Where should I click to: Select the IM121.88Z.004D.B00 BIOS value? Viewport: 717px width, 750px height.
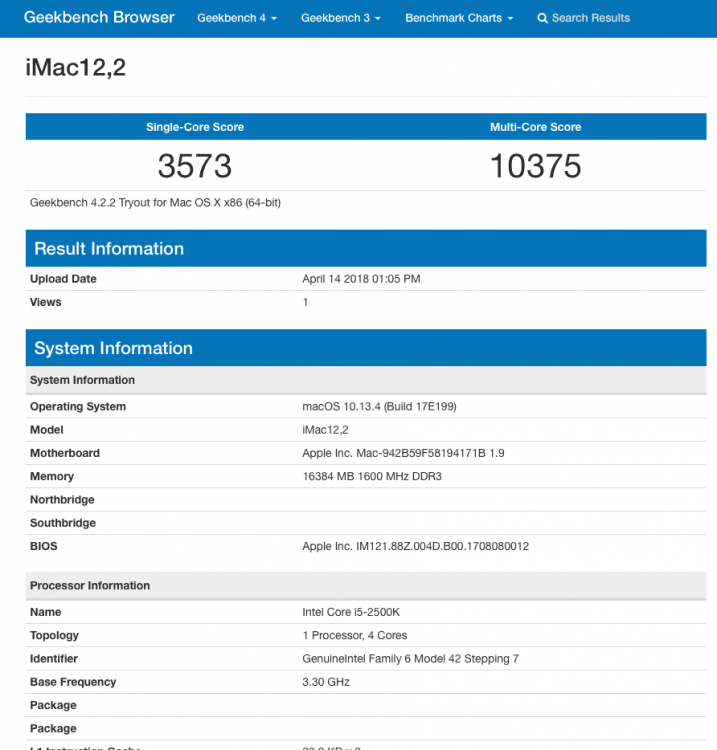pos(416,546)
